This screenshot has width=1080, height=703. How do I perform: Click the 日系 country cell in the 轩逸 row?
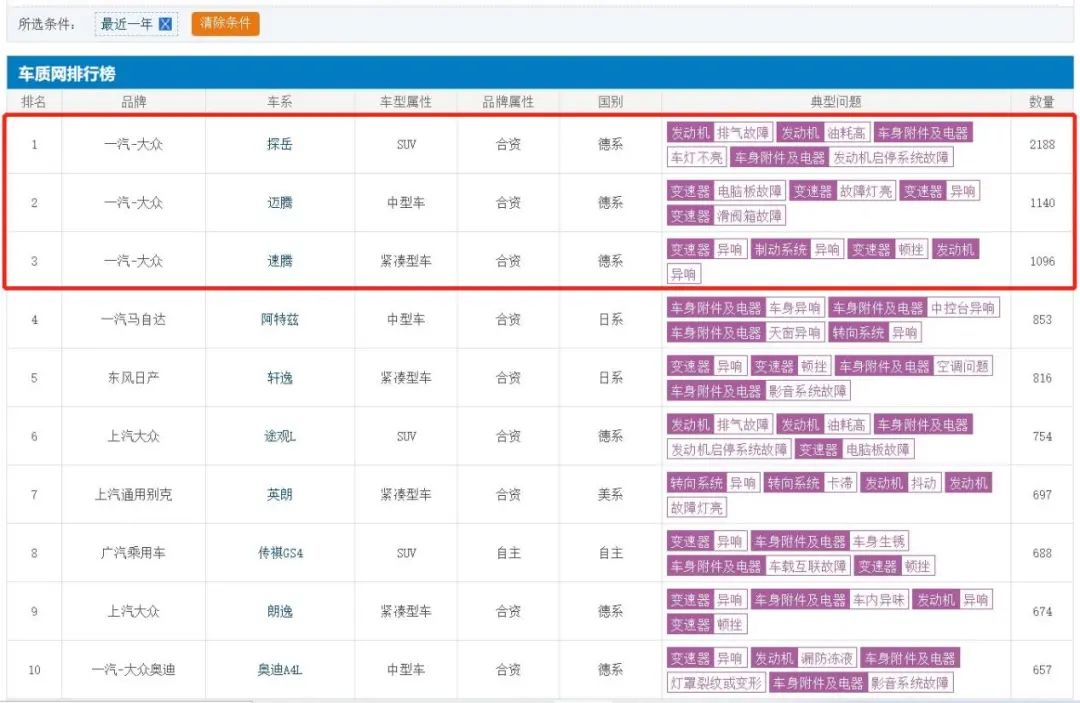[610, 378]
